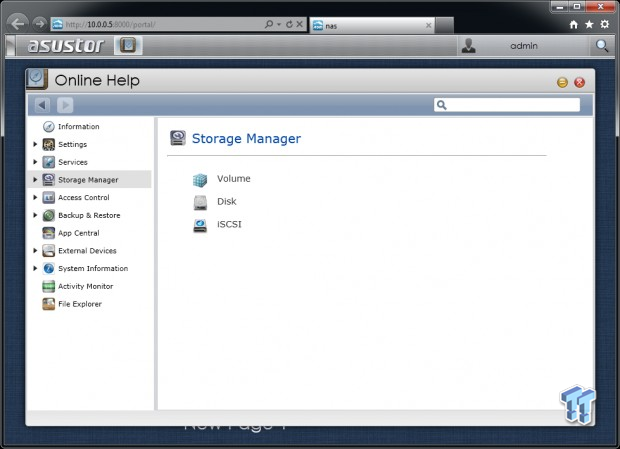Select the Information help topic
Image resolution: width=620 pixels, height=449 pixels.
pos(79,126)
